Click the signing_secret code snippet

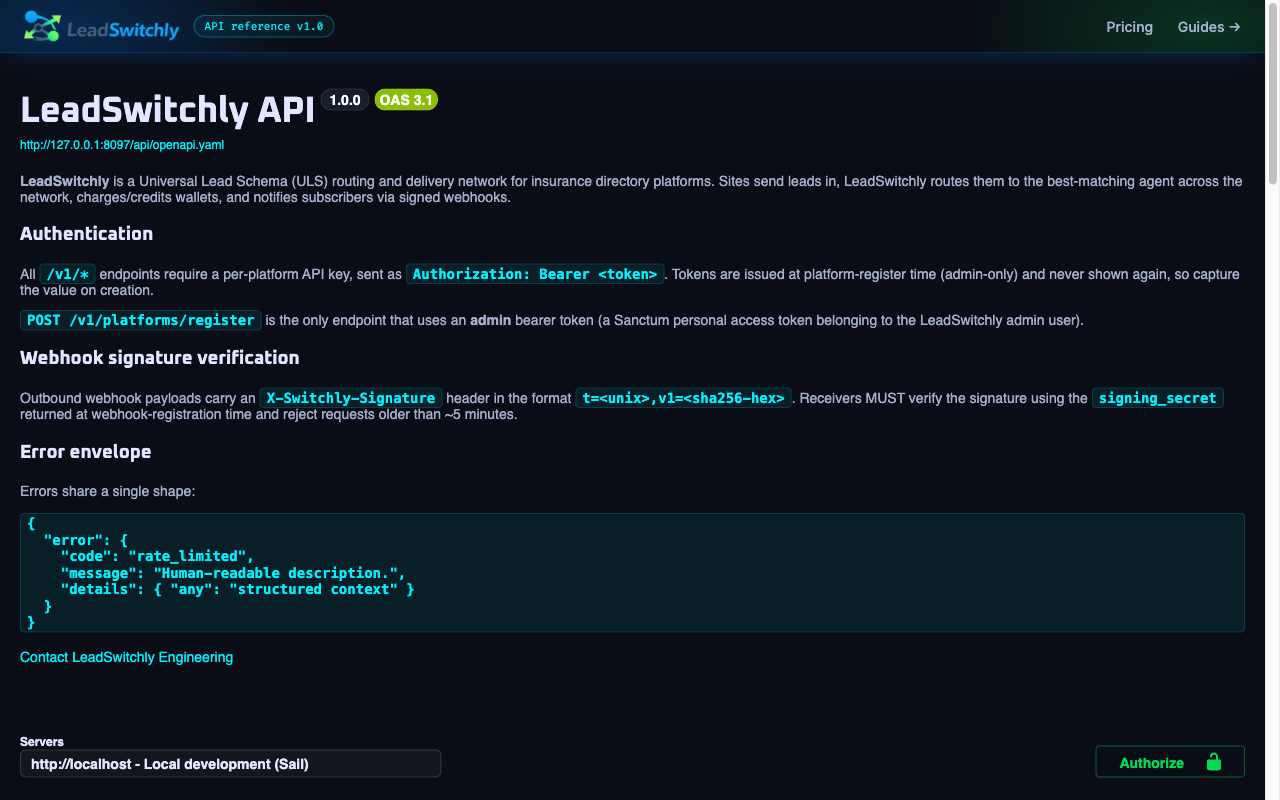pos(1158,398)
